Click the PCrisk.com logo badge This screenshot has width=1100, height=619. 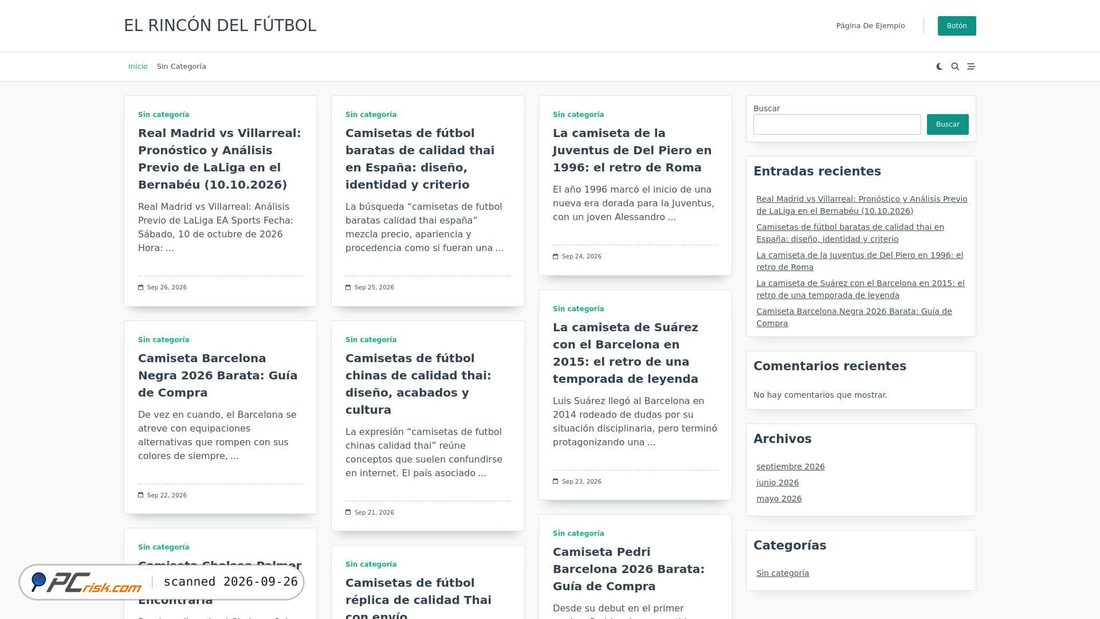point(87,582)
